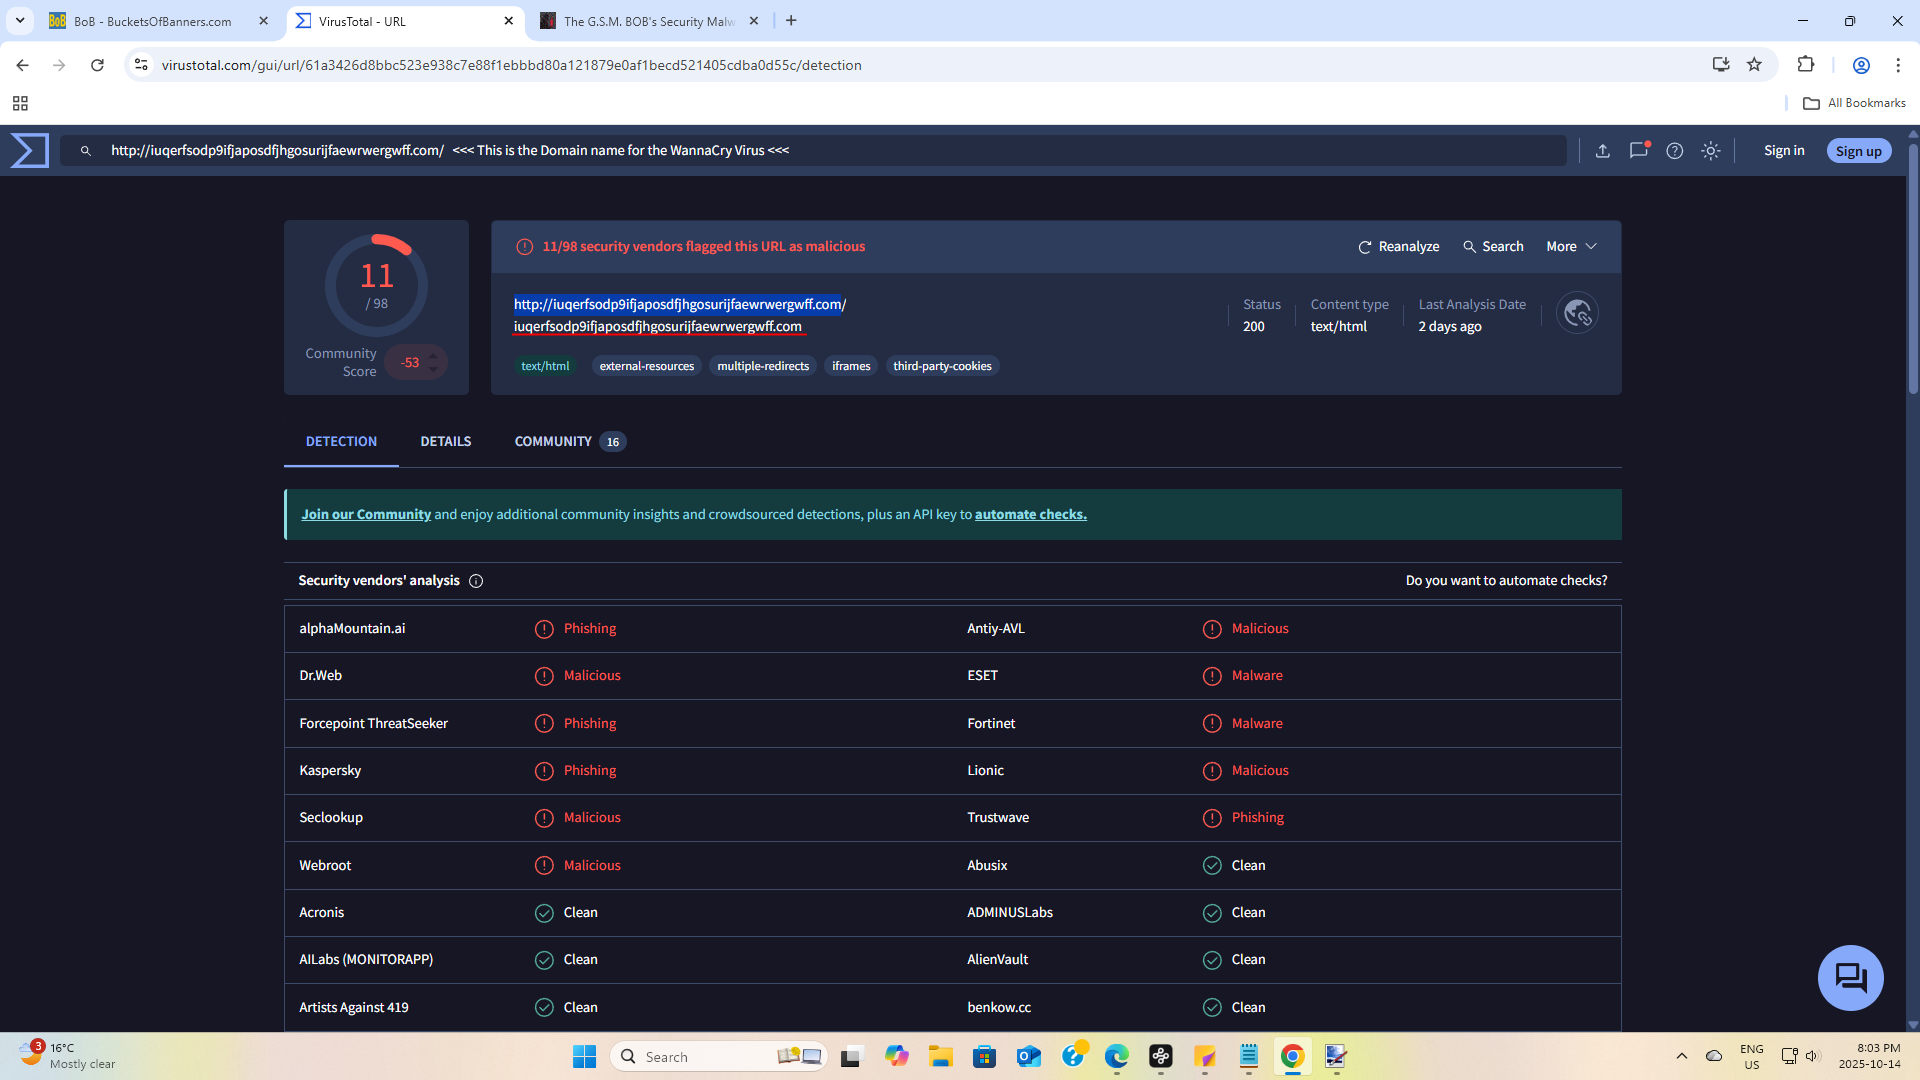Open the tab search dropdown arrow
This screenshot has width=1920, height=1080.
pyautogui.click(x=20, y=21)
